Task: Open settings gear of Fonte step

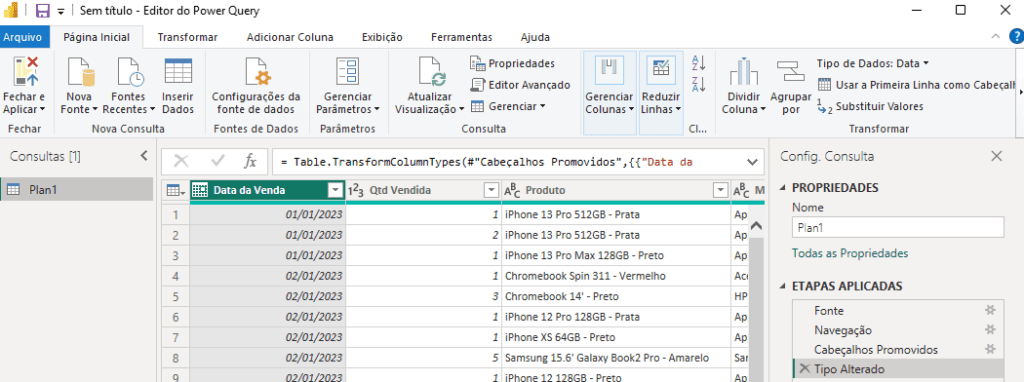Action: pyautogui.click(x=990, y=311)
